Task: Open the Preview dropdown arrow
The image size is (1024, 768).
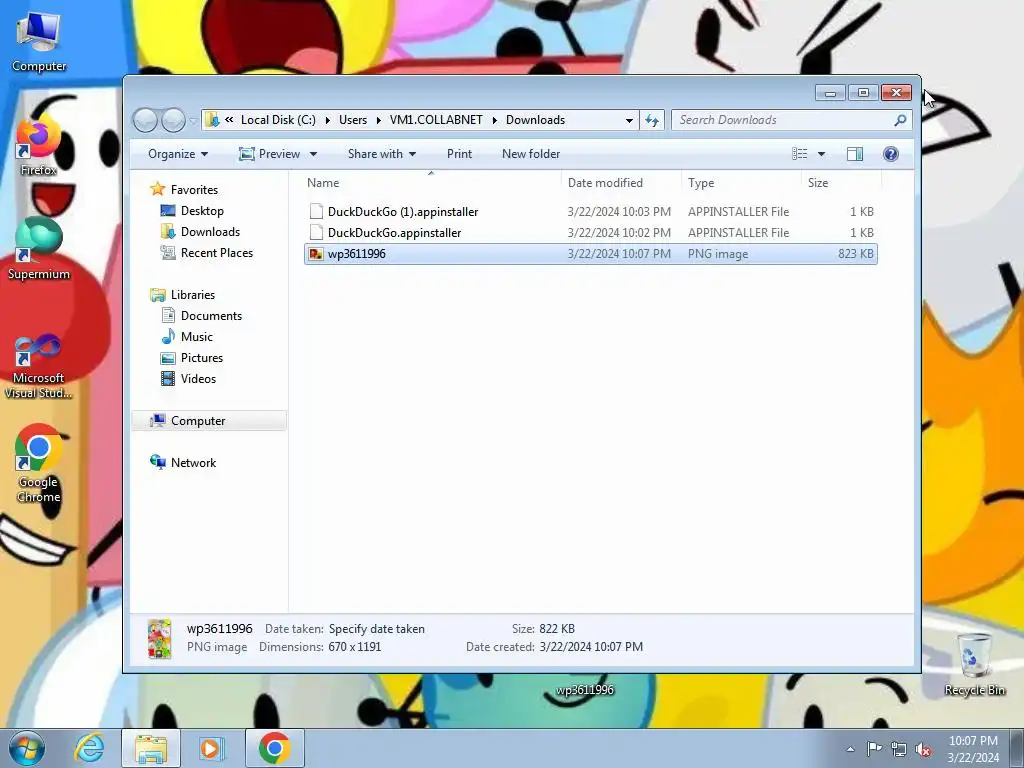Action: click(x=313, y=154)
